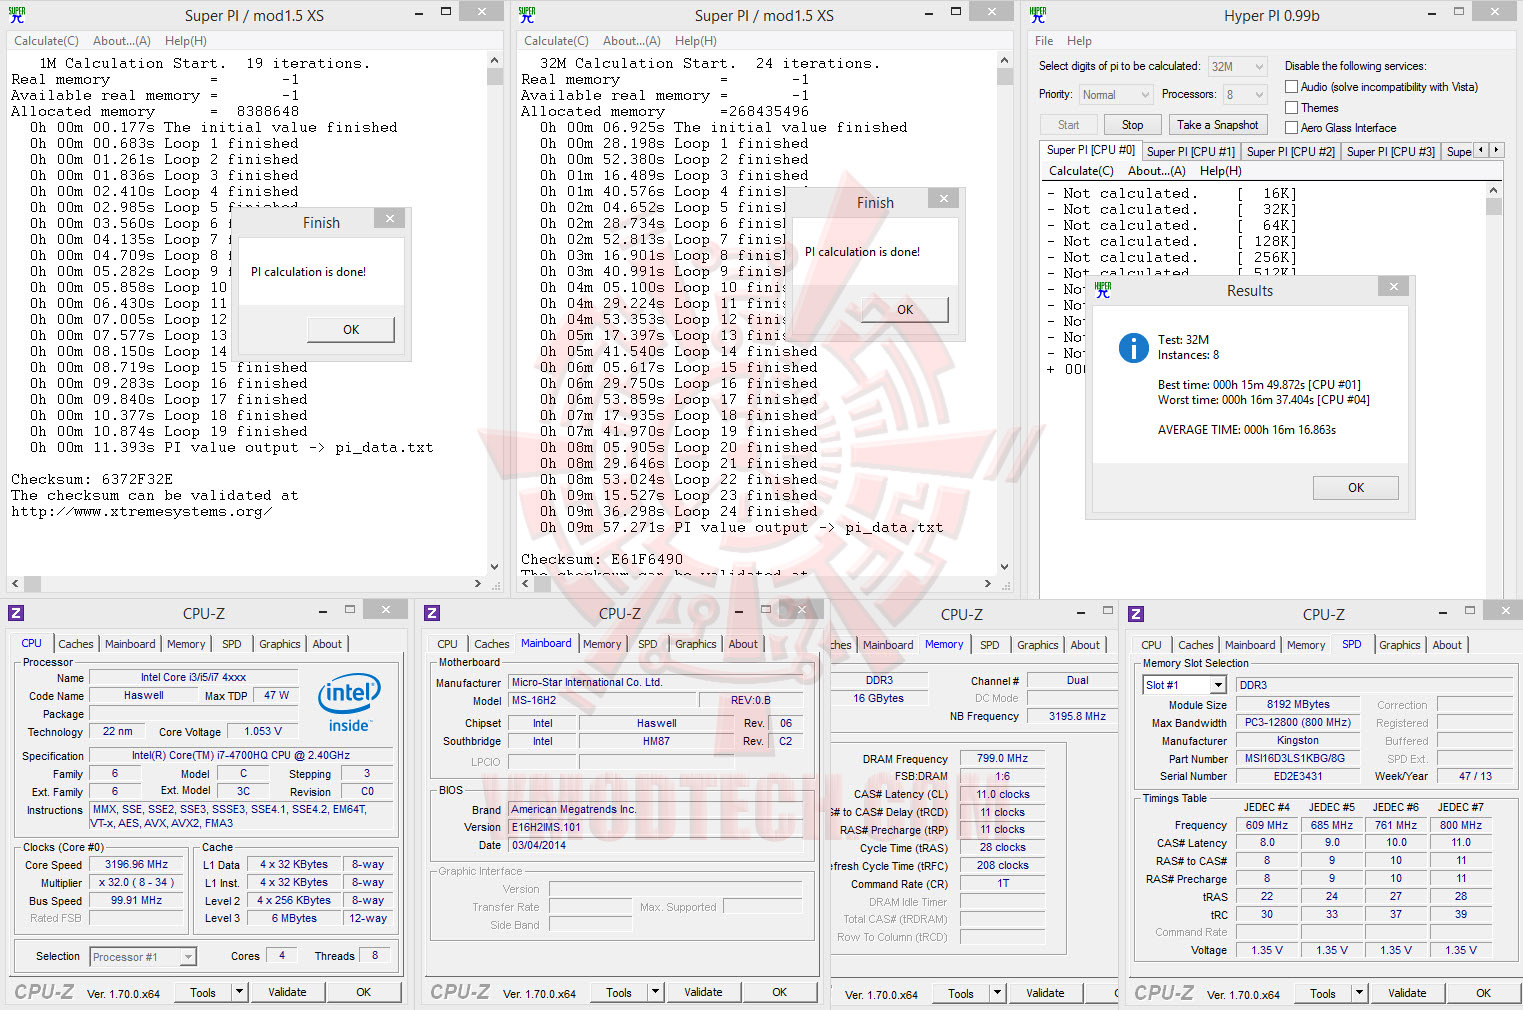Expand Tools arrow in CPU-Z Processor window

click(x=239, y=992)
